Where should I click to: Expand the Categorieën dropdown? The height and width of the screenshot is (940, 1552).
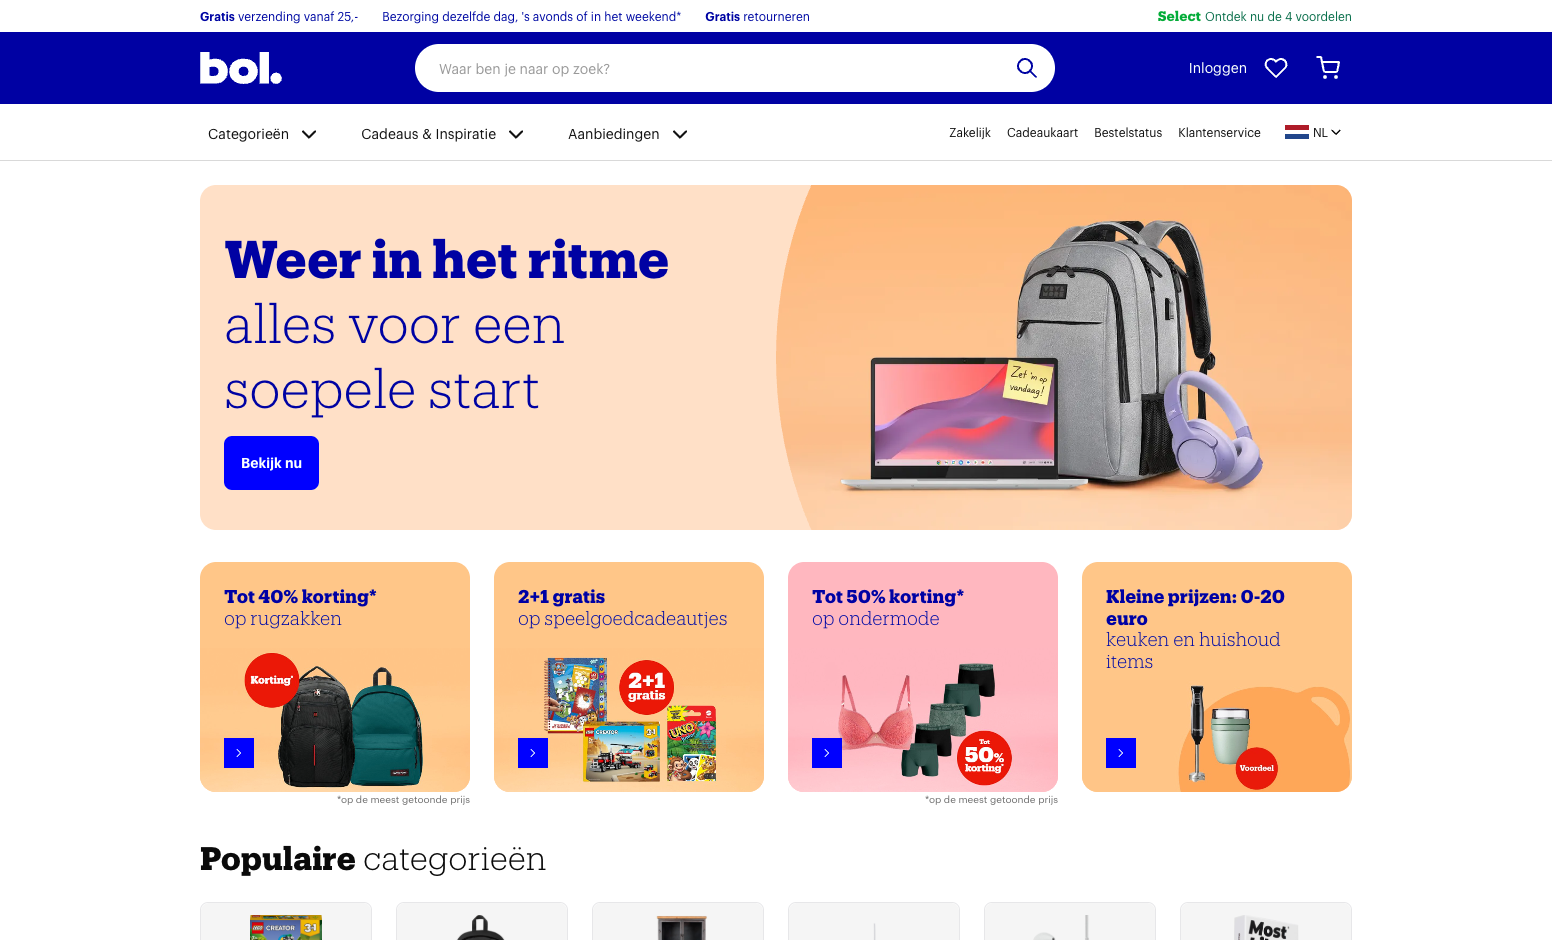click(x=262, y=134)
